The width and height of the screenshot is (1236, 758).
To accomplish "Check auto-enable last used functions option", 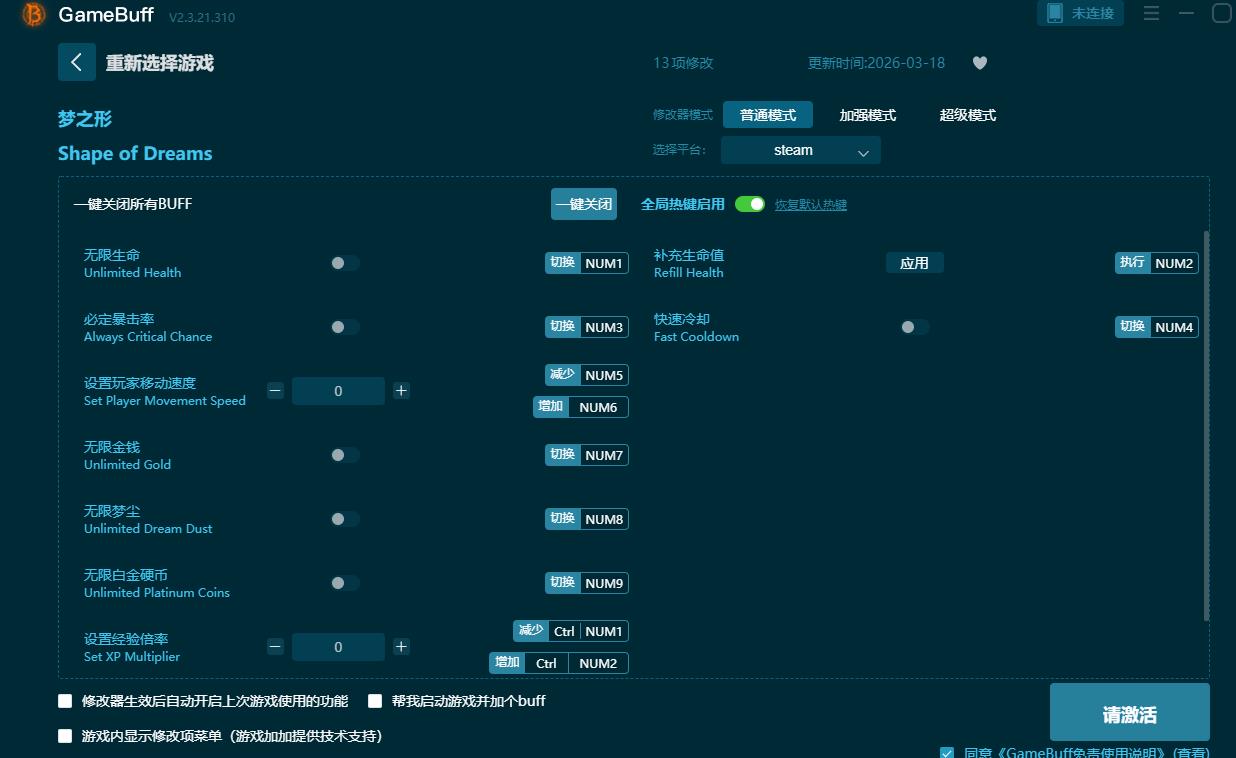I will coord(66,701).
